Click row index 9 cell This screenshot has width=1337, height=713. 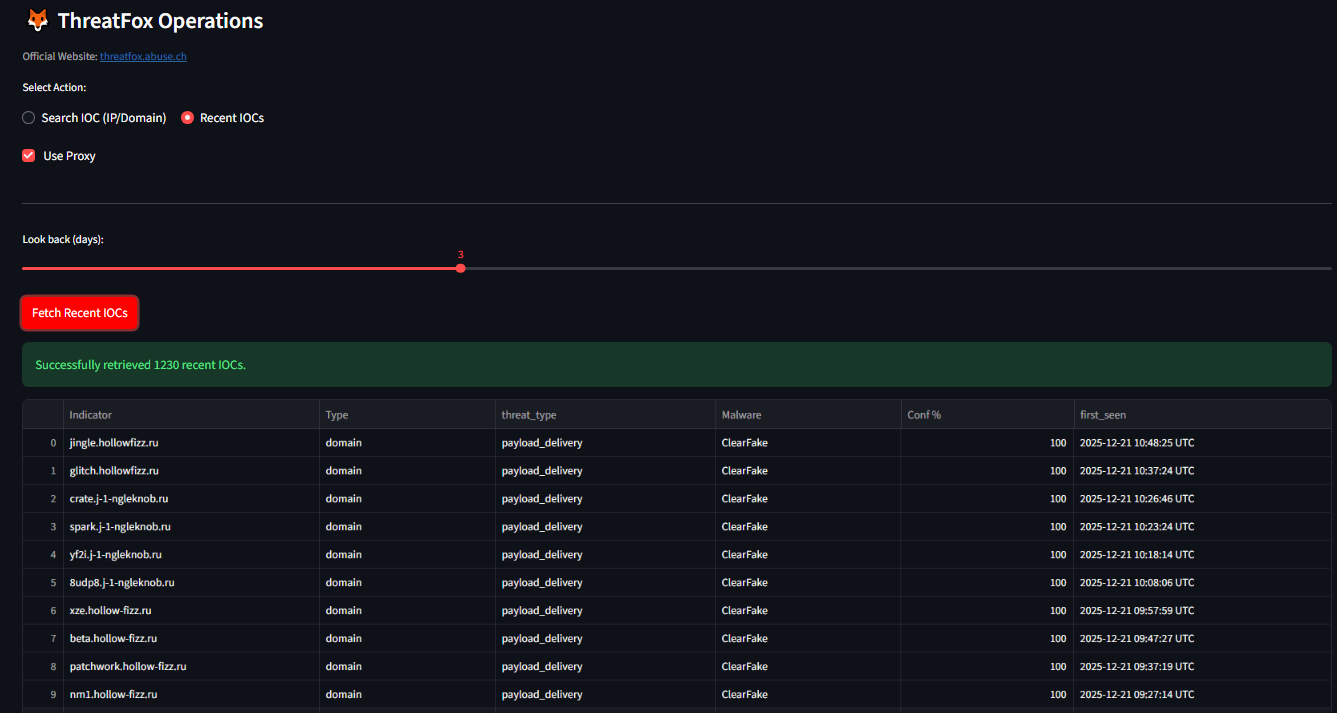coord(43,695)
